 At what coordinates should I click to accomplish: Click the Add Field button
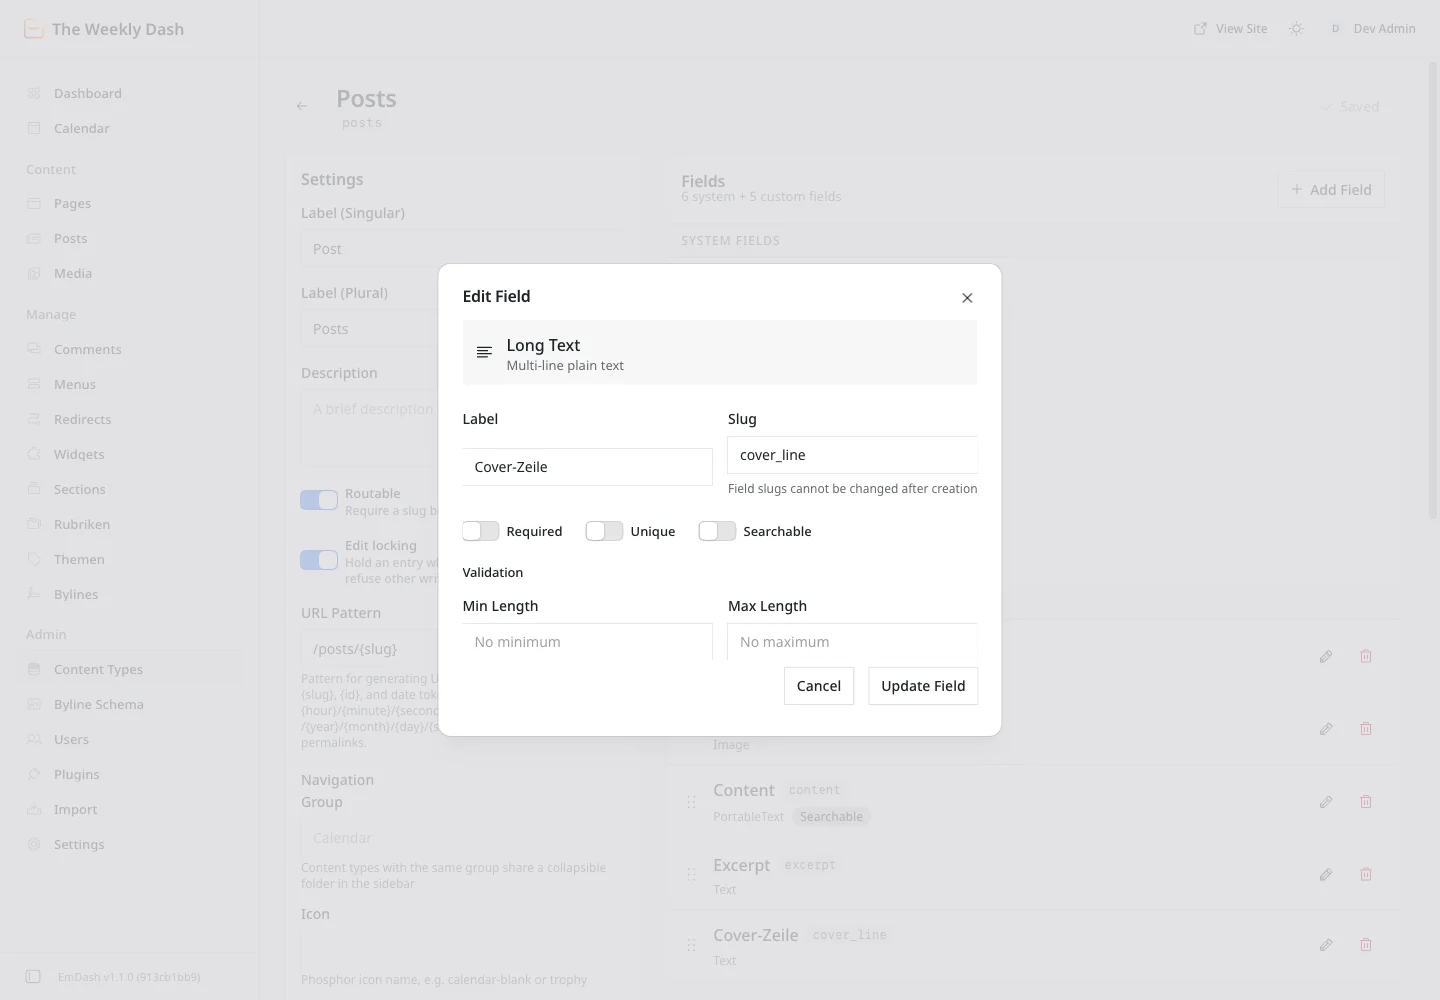pyautogui.click(x=1331, y=190)
